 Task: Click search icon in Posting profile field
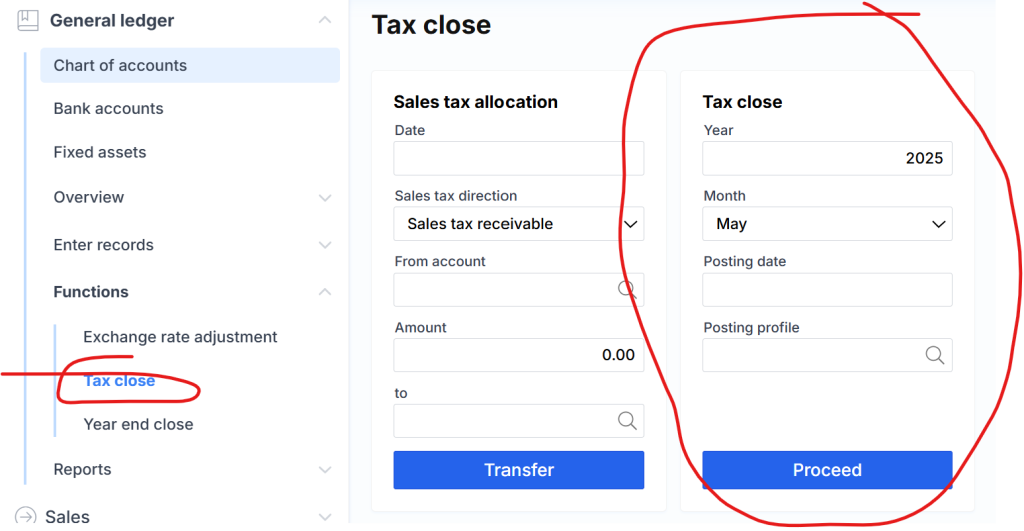point(934,355)
